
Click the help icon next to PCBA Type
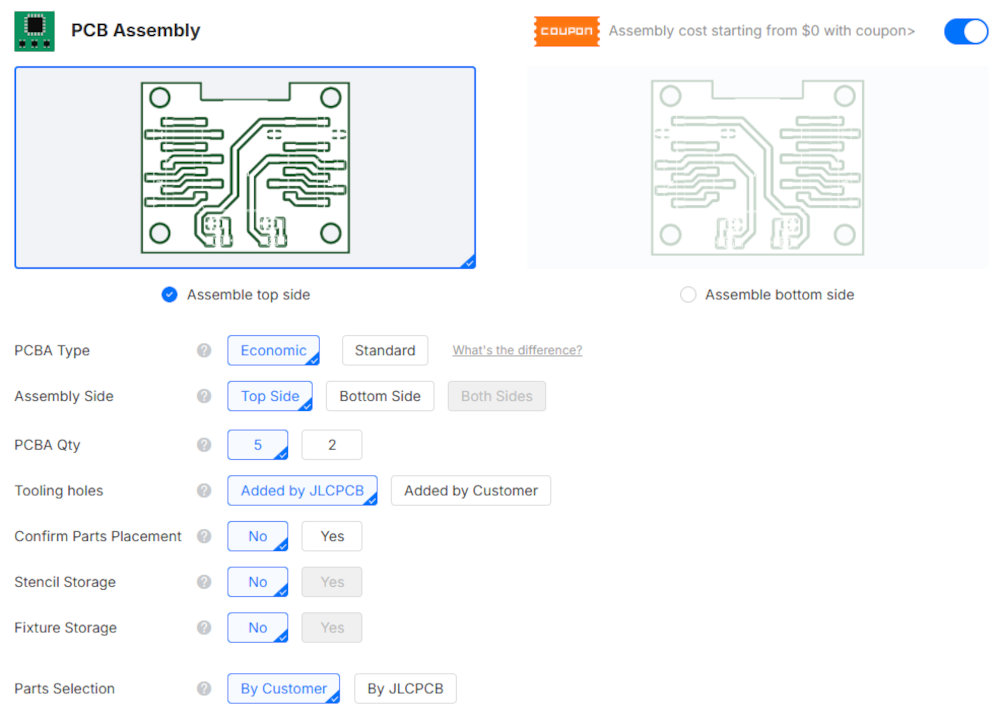pos(204,351)
